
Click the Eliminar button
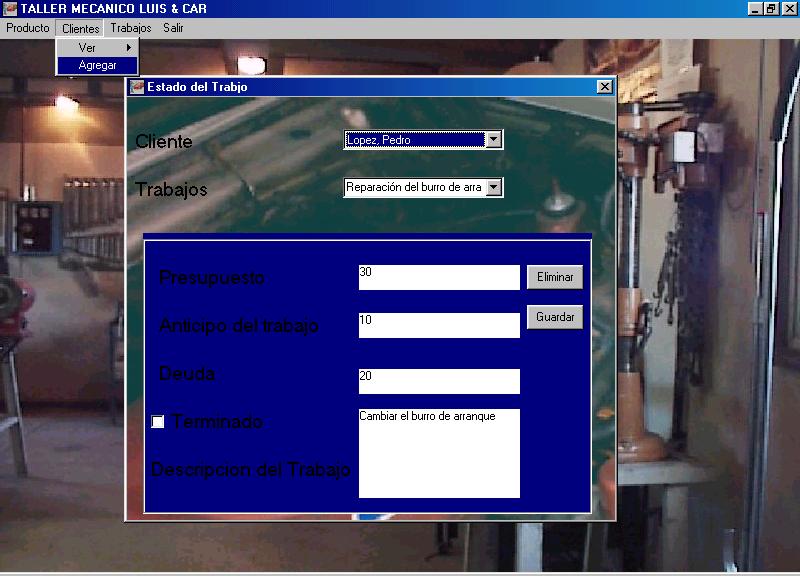555,277
